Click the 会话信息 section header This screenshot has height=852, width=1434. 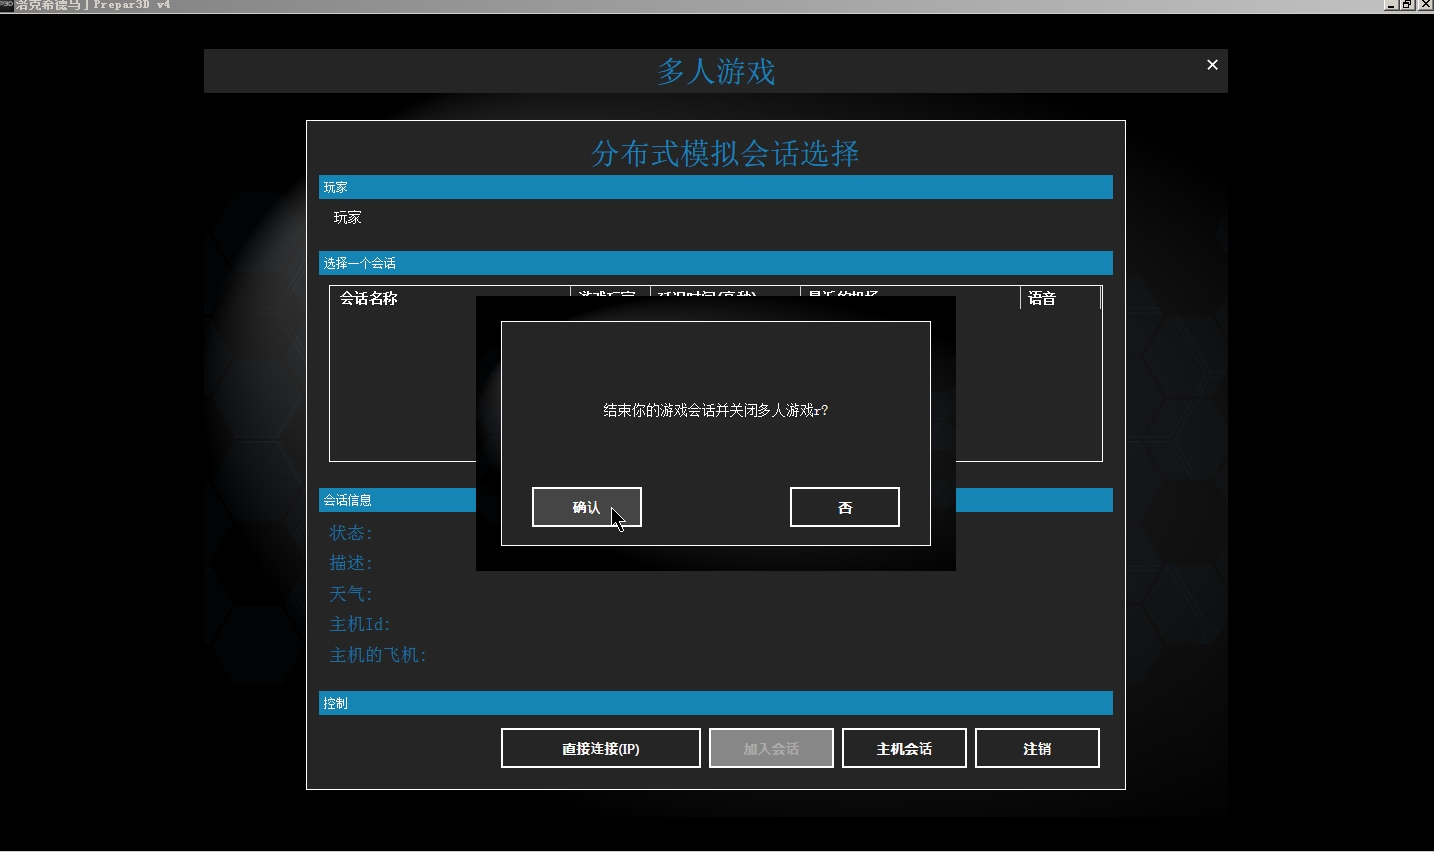[397, 500]
